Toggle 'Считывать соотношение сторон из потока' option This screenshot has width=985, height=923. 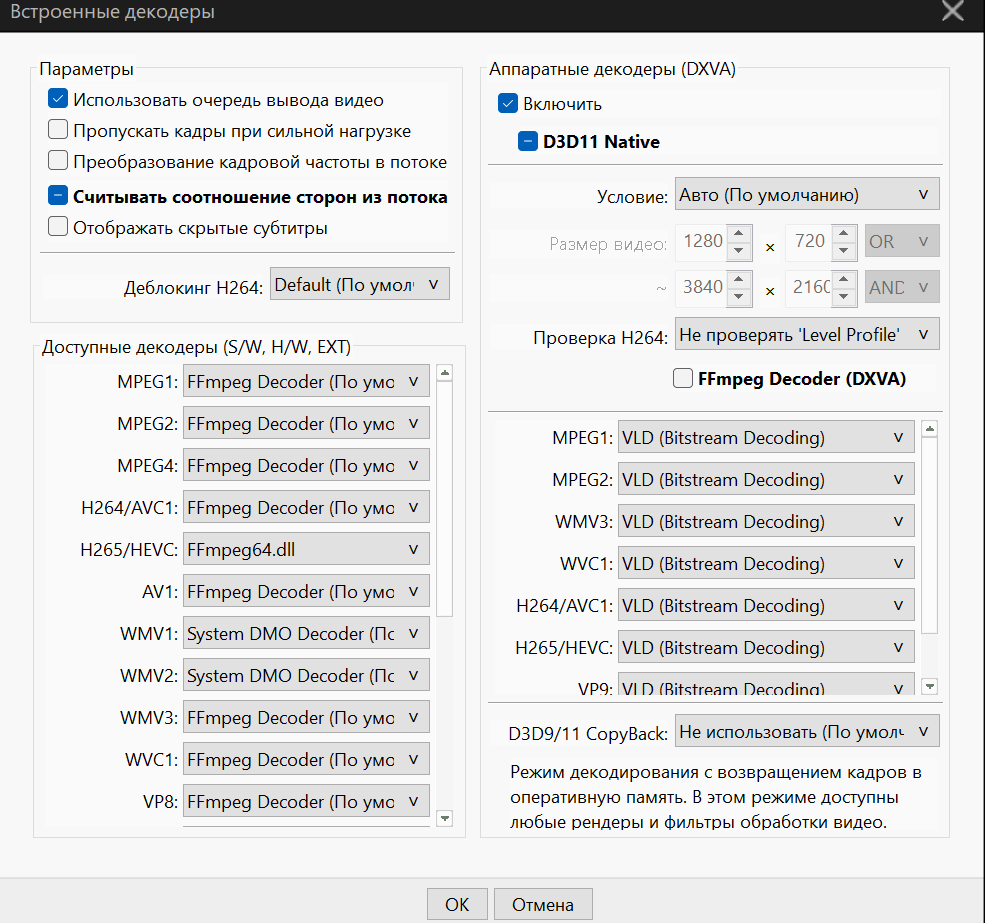(58, 197)
